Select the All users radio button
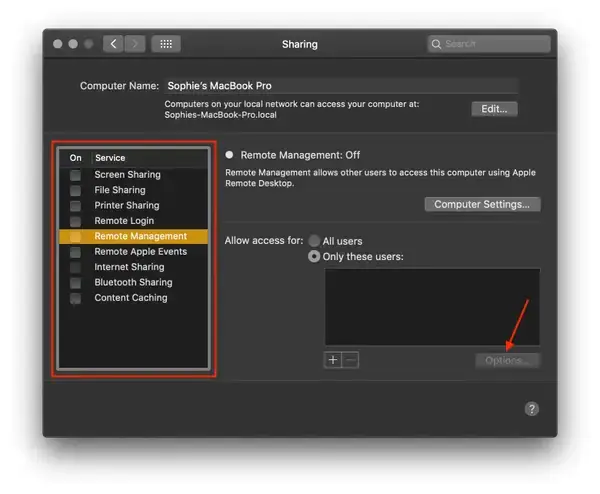Viewport: 600px width, 494px height. pyautogui.click(x=314, y=241)
